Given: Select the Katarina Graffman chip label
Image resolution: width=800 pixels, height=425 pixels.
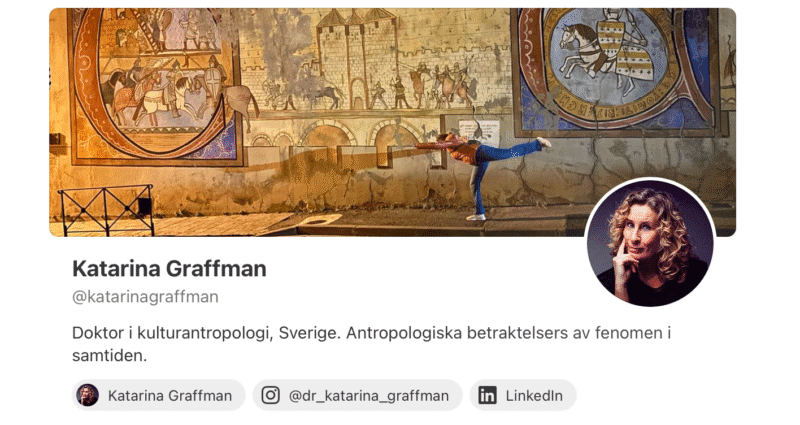Looking at the screenshot, I should tap(170, 395).
